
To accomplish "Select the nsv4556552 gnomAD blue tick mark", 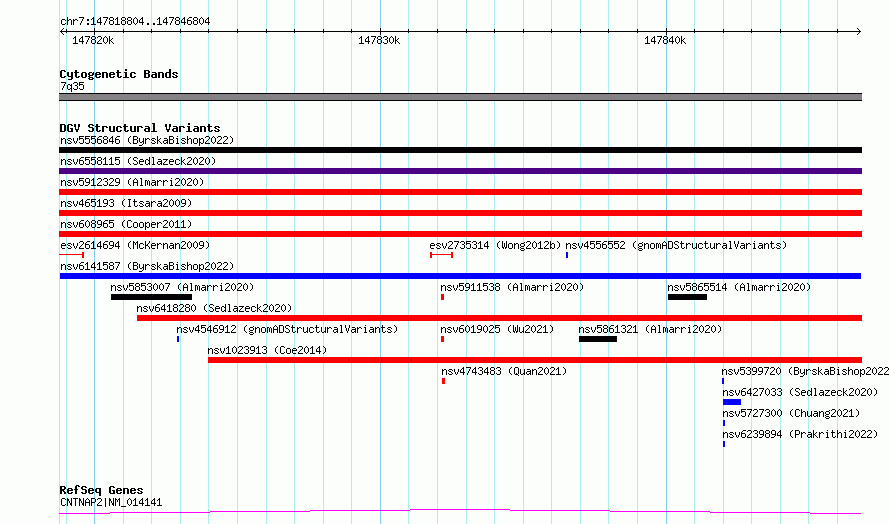I will 566,255.
